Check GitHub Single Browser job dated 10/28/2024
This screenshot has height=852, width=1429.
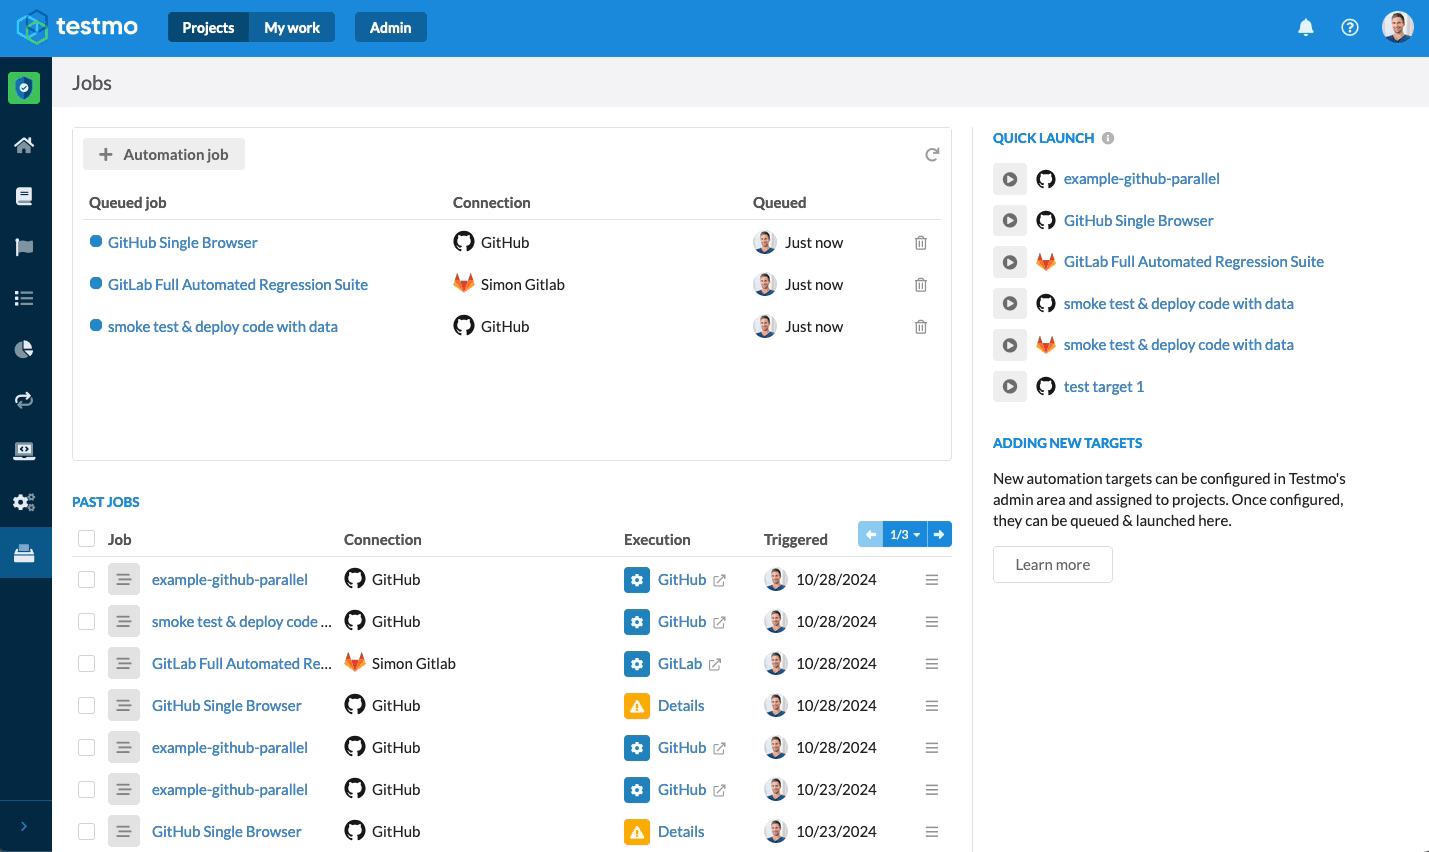point(86,706)
